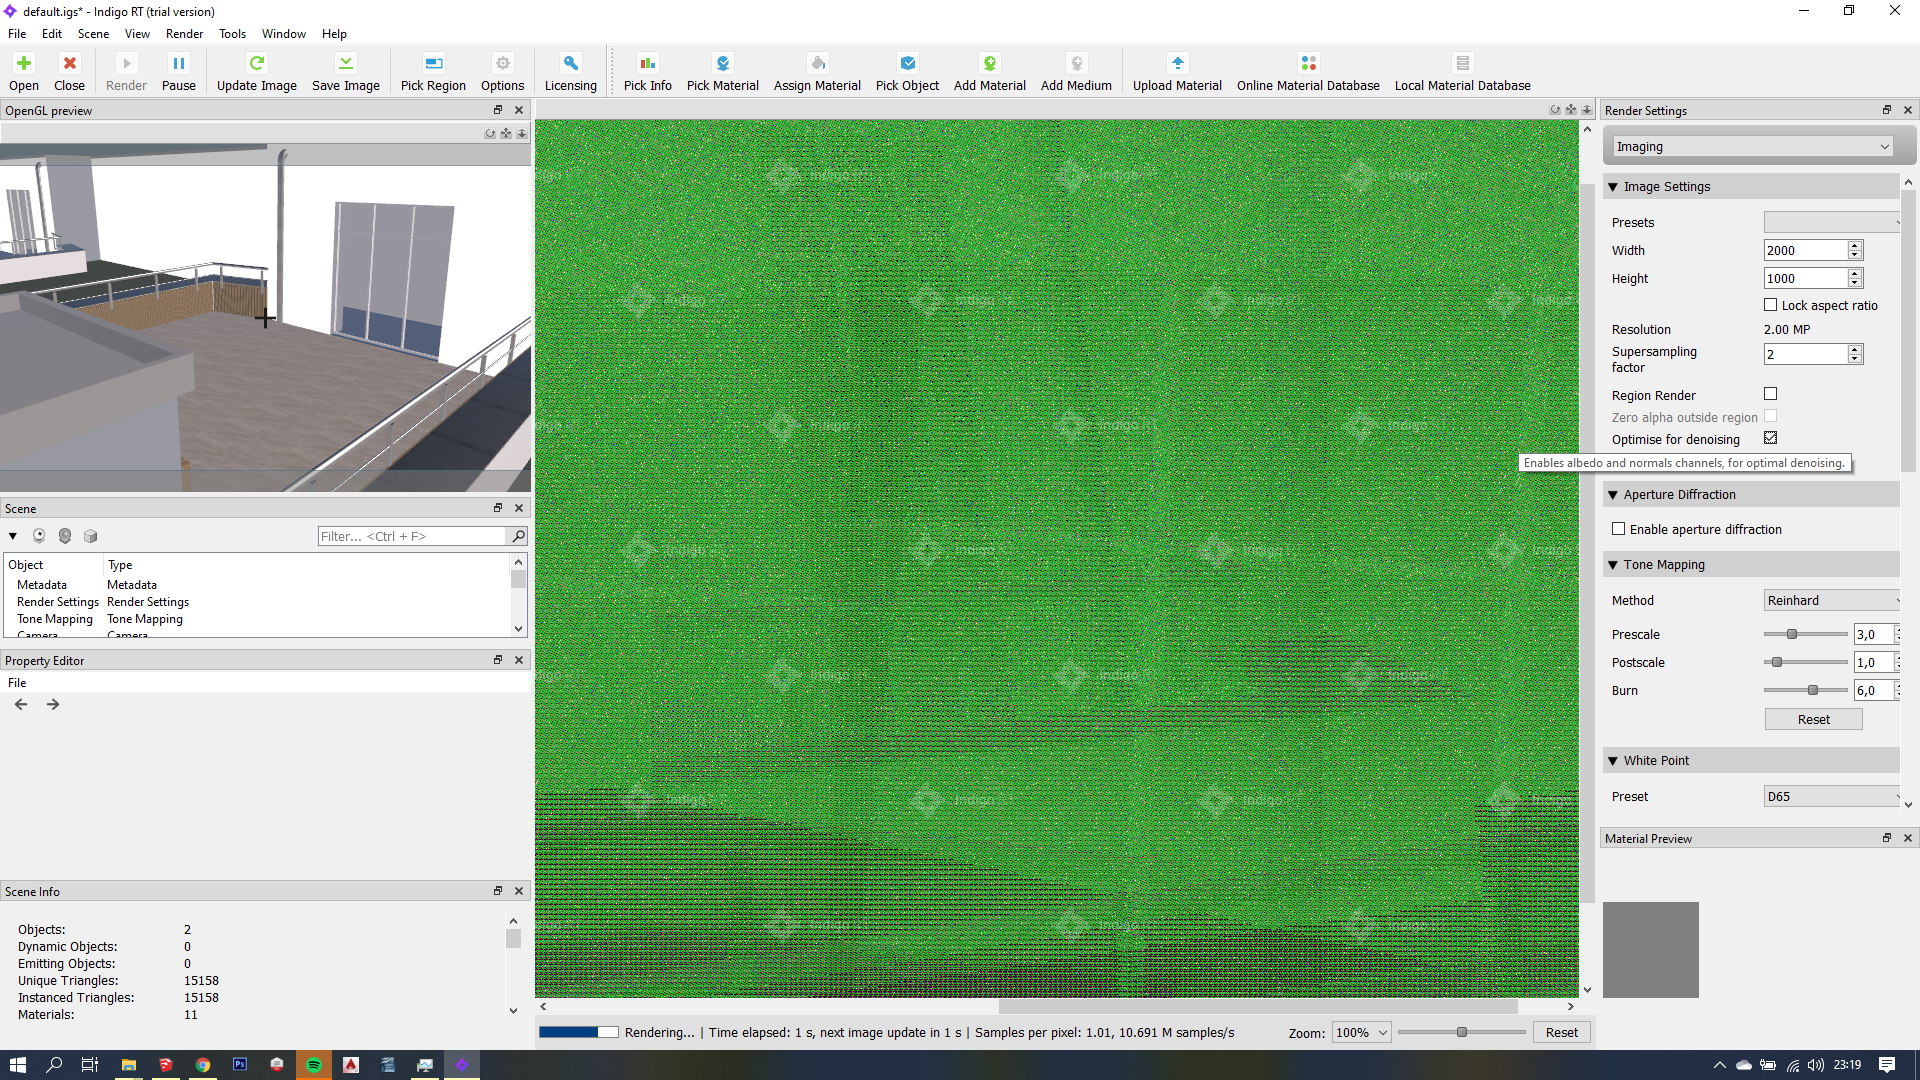Image resolution: width=1920 pixels, height=1080 pixels.
Task: Toggle the Region Render checkbox
Action: coord(1771,394)
